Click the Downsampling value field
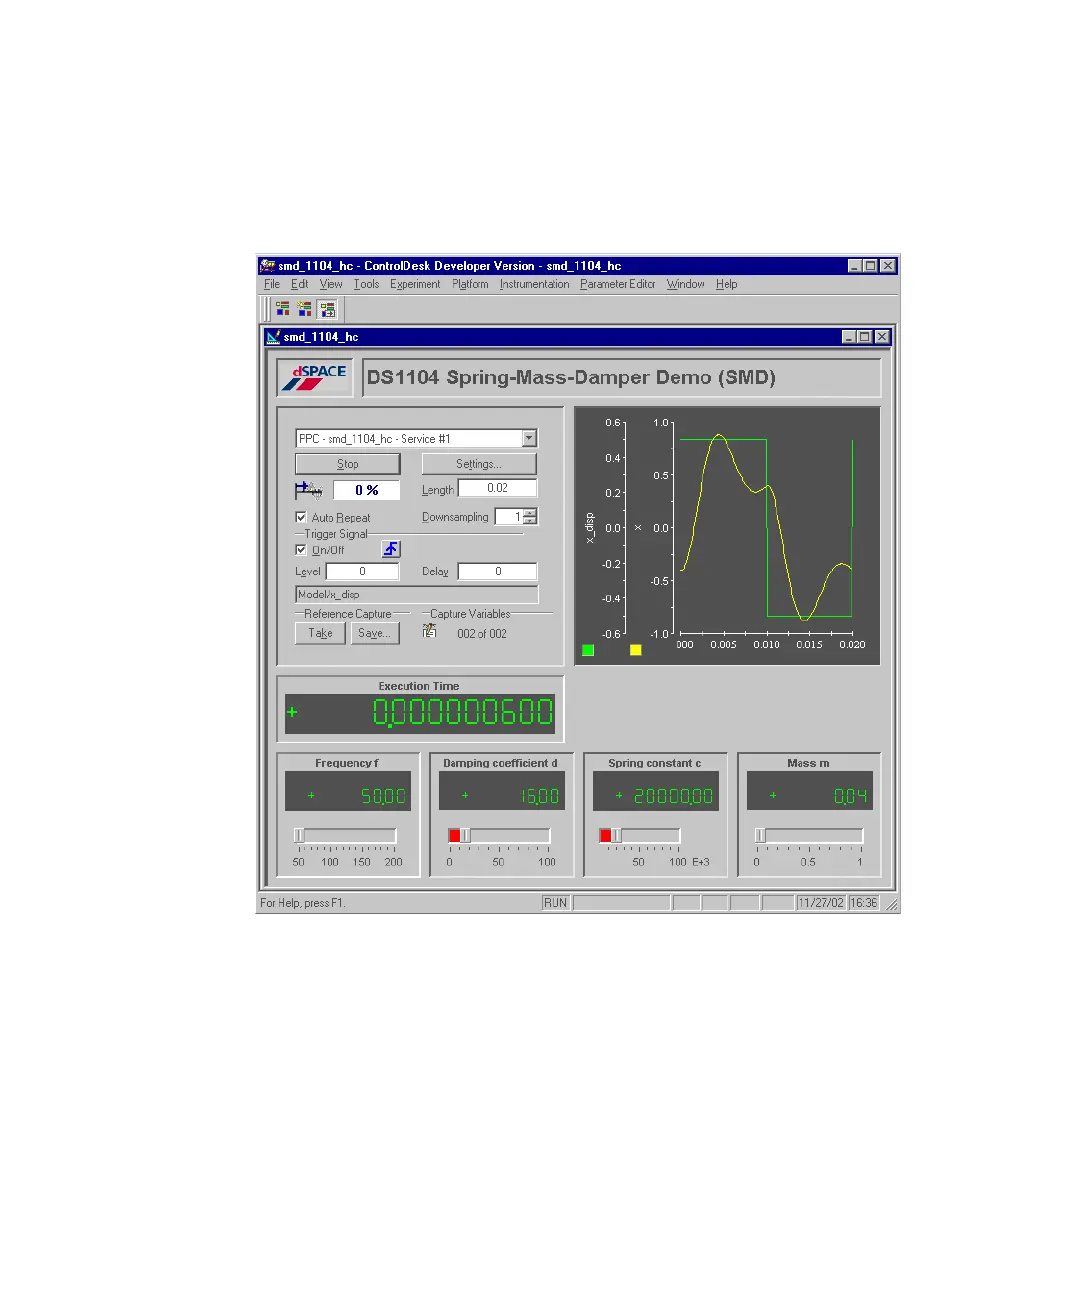 click(509, 517)
